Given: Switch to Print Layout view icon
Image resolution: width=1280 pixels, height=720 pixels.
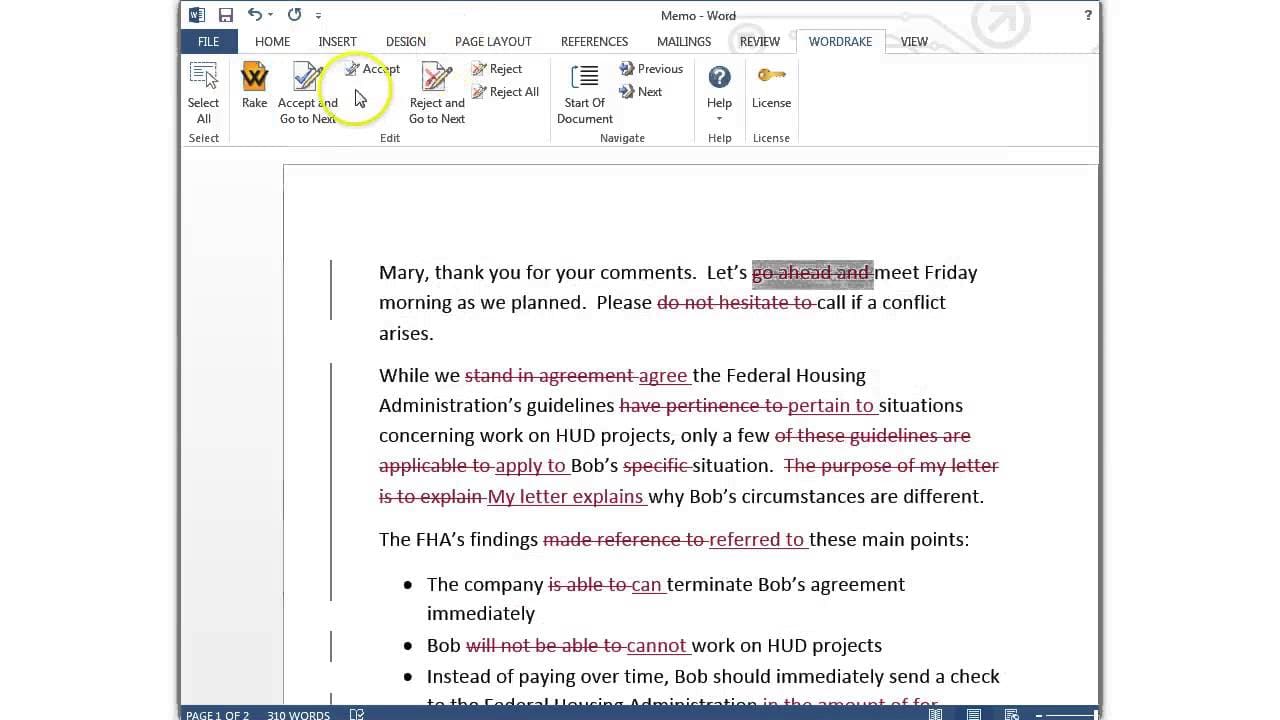Looking at the screenshot, I should (x=973, y=714).
